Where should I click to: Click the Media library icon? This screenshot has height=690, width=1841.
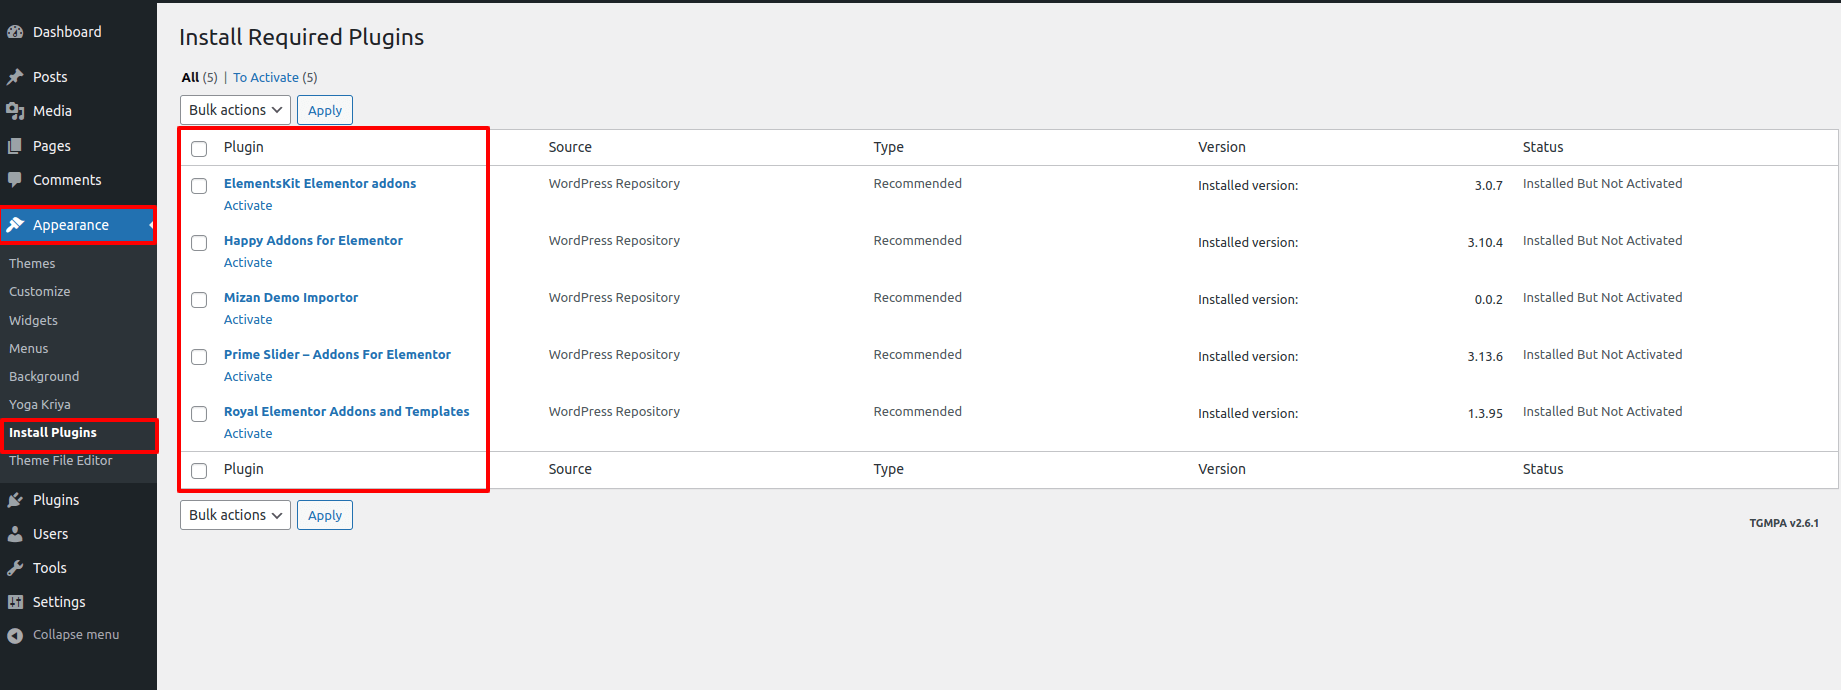tap(15, 111)
